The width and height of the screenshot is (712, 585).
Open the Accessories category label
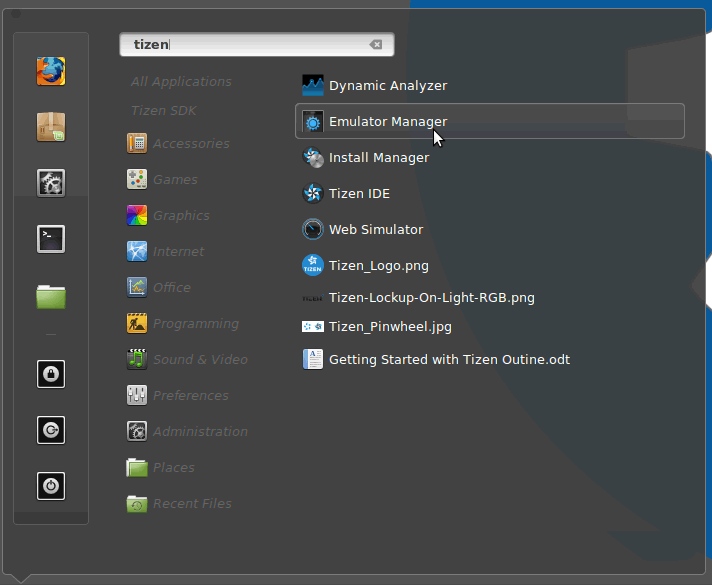pos(191,144)
